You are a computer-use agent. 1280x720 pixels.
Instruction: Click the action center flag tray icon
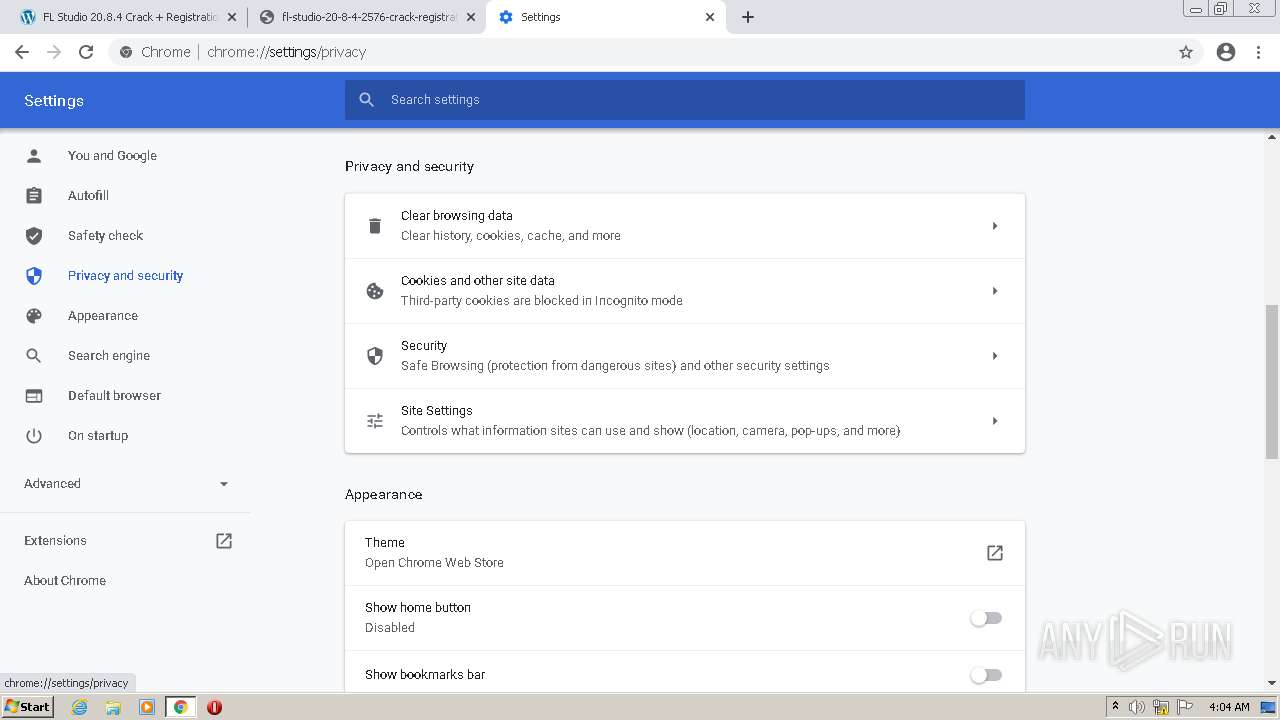[1186, 707]
